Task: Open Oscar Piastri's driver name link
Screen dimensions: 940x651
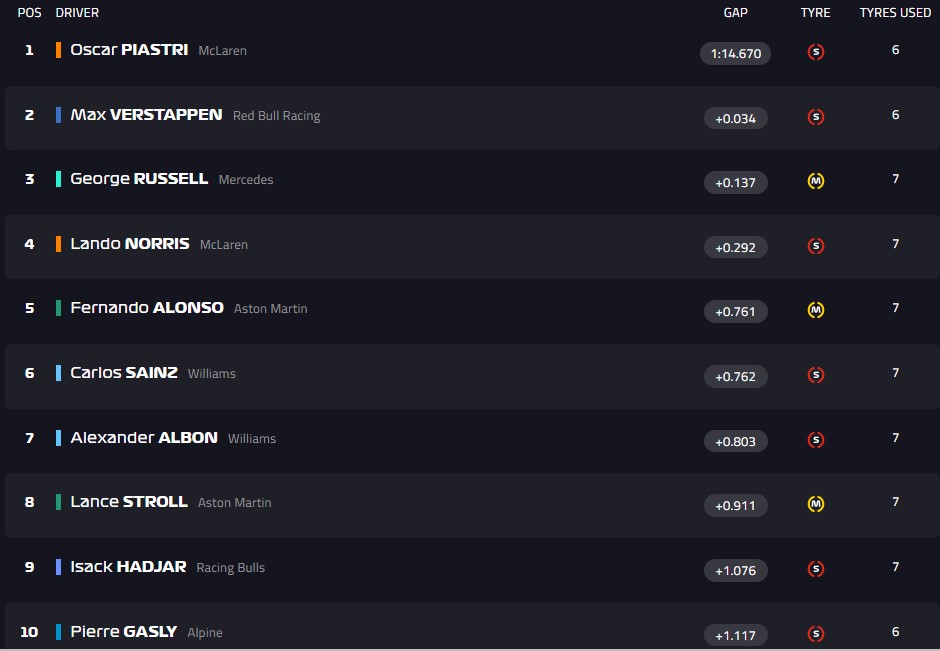Action: (129, 50)
